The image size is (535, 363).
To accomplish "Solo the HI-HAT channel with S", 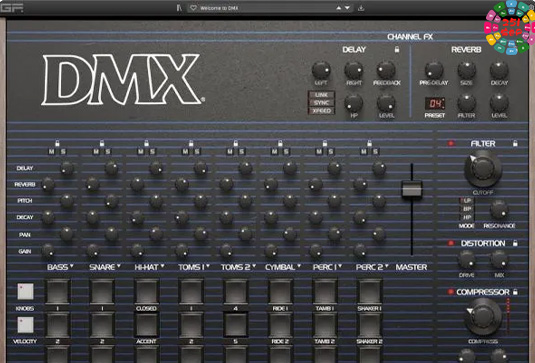I will click(153, 151).
